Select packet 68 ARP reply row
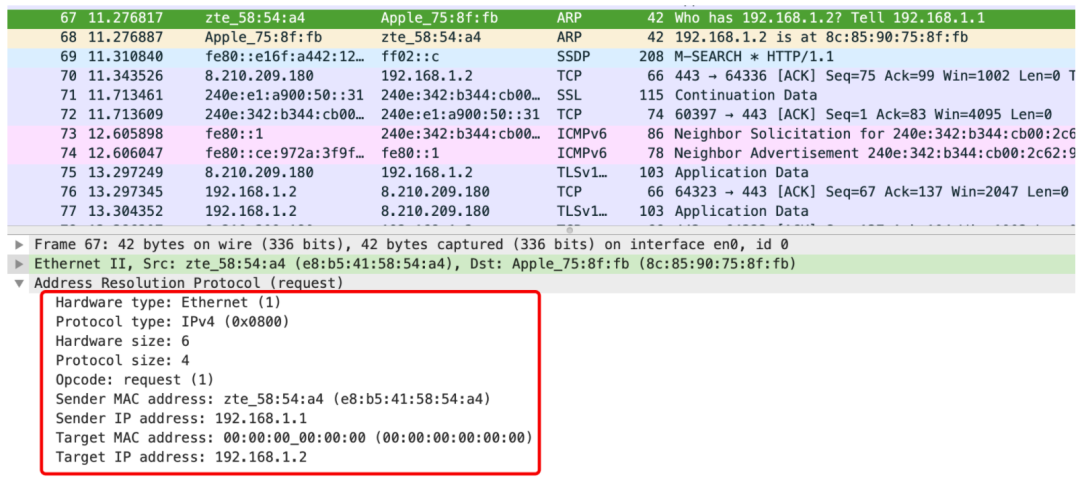 [x=541, y=37]
